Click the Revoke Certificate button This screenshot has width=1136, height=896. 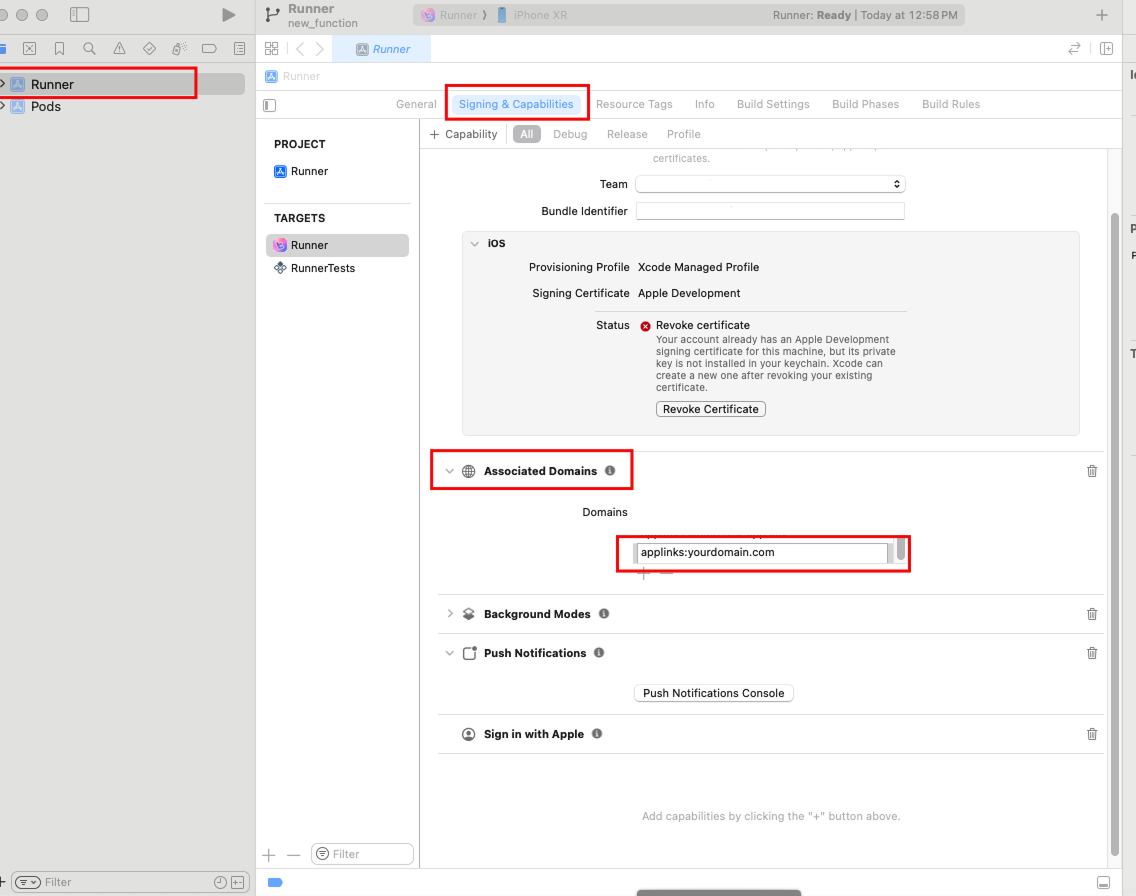[710, 409]
